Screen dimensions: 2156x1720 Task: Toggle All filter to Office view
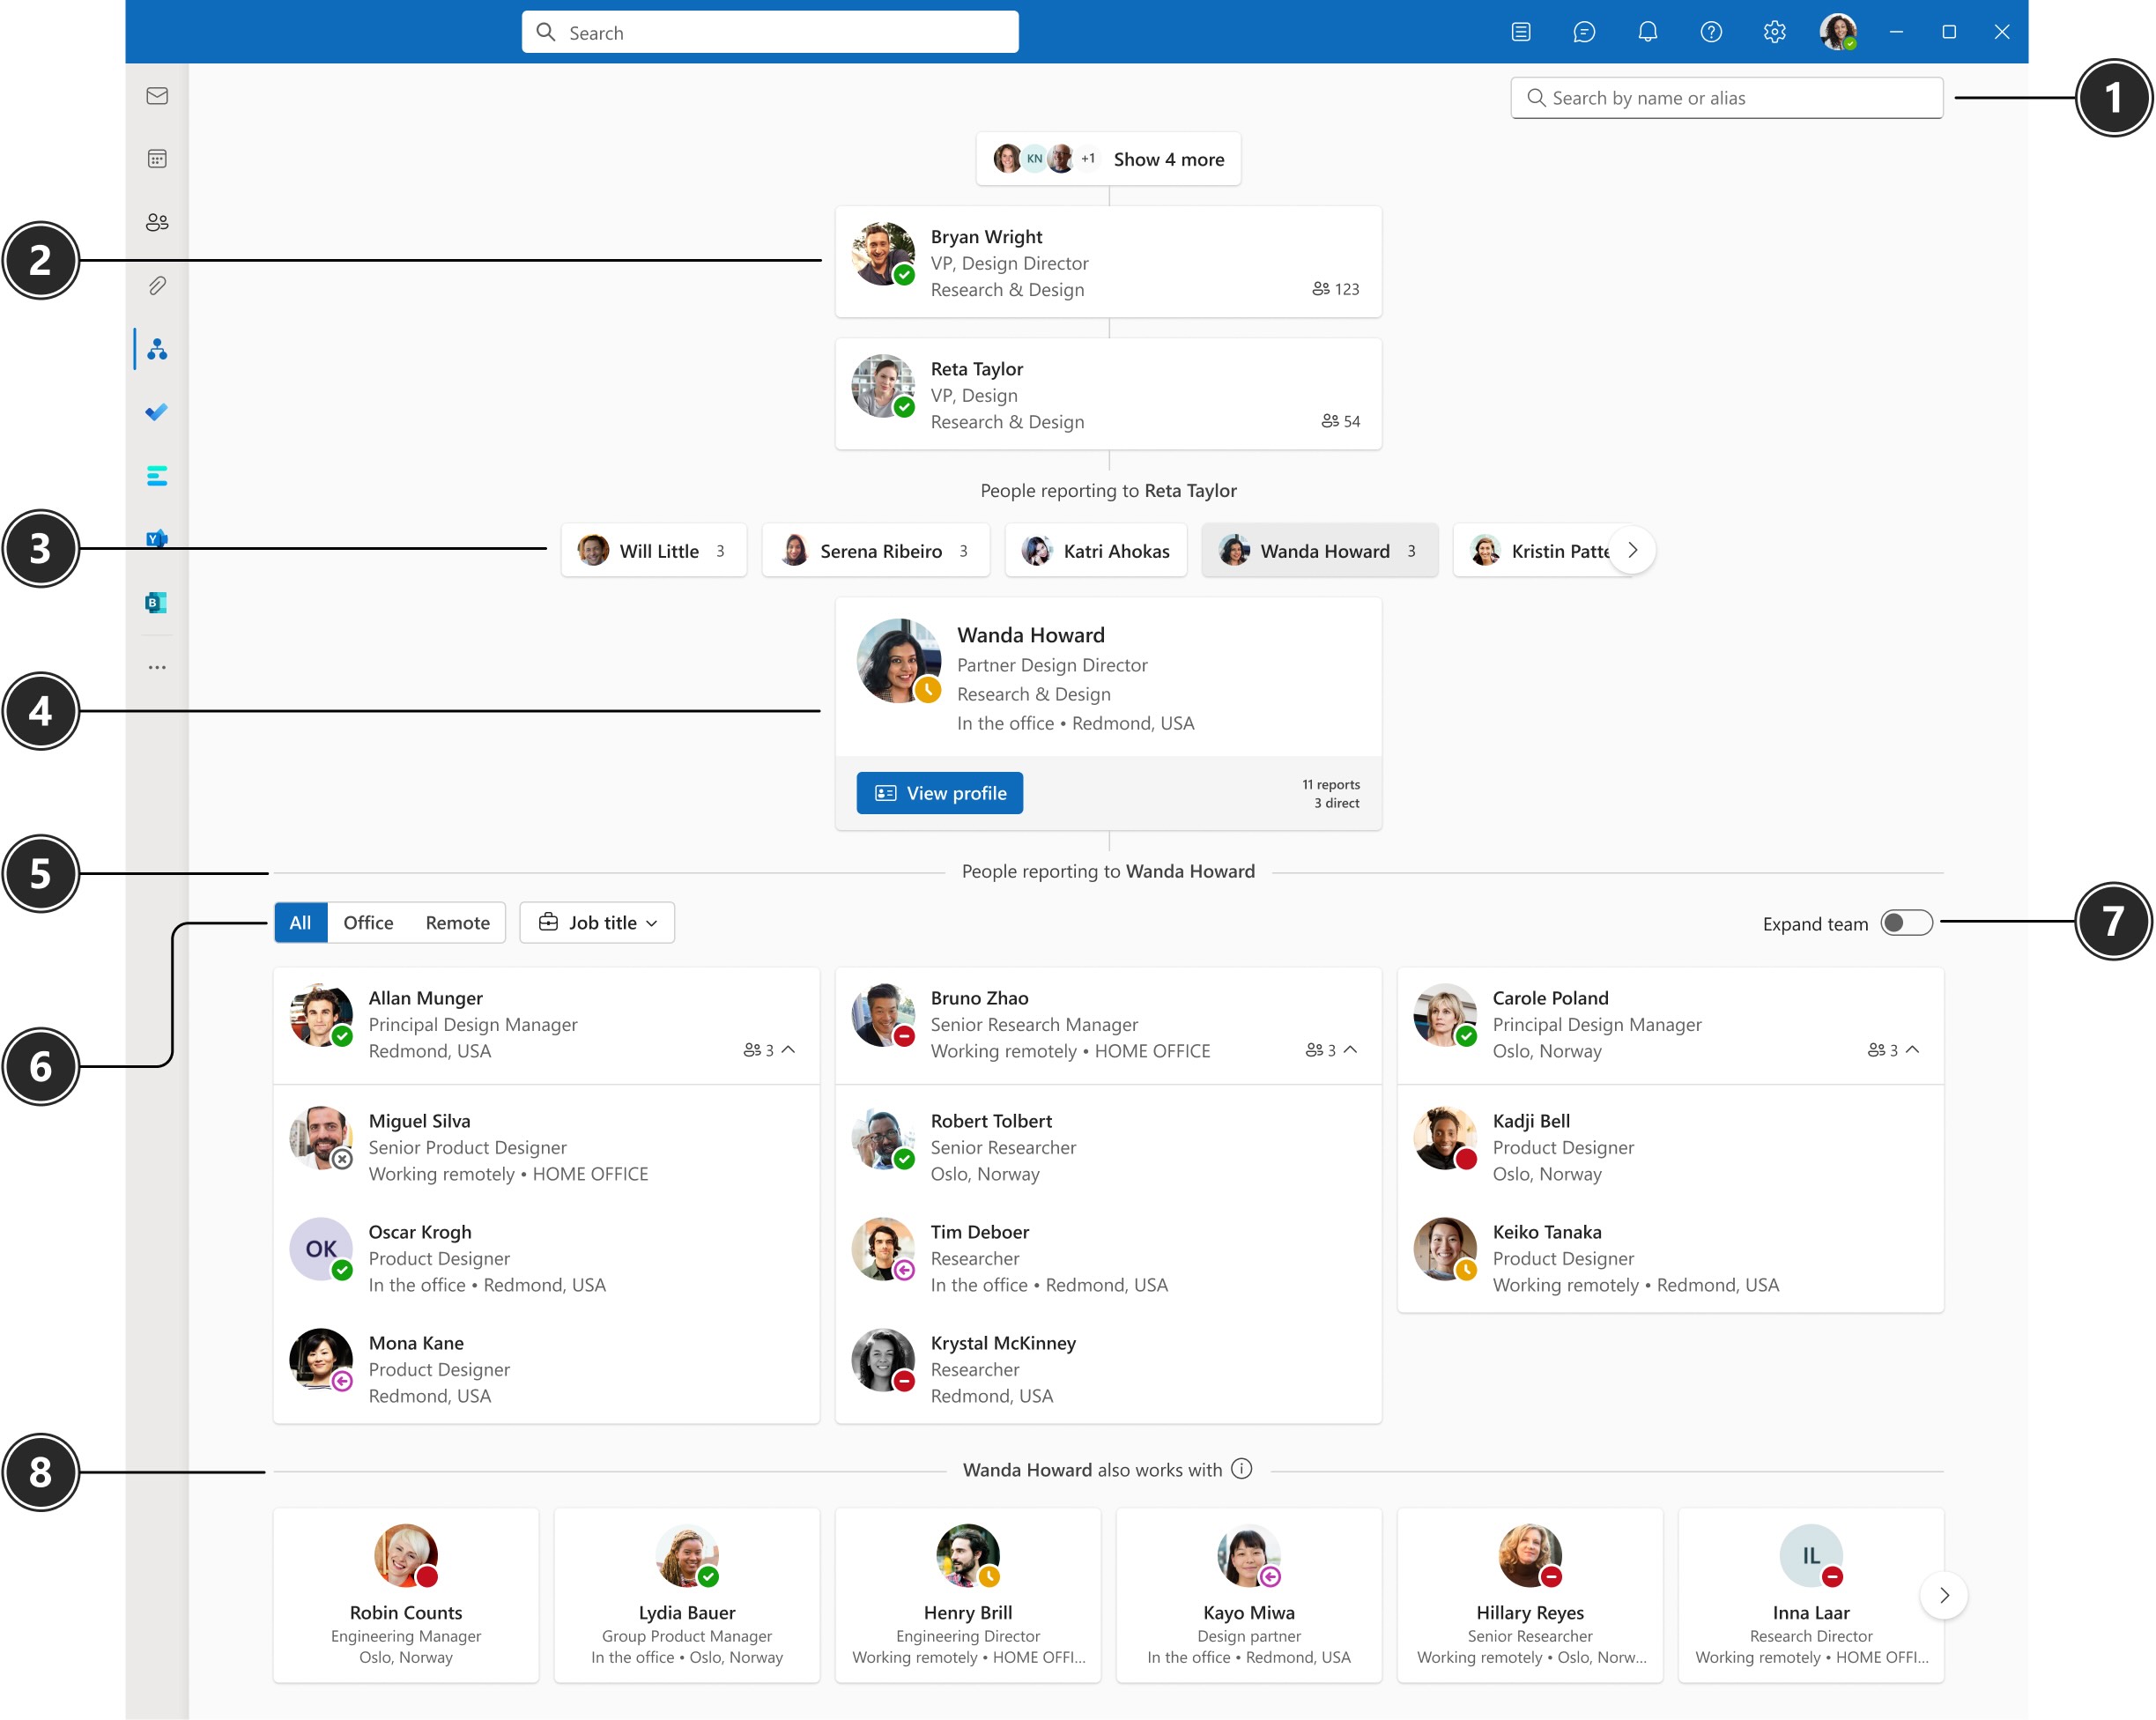point(370,922)
